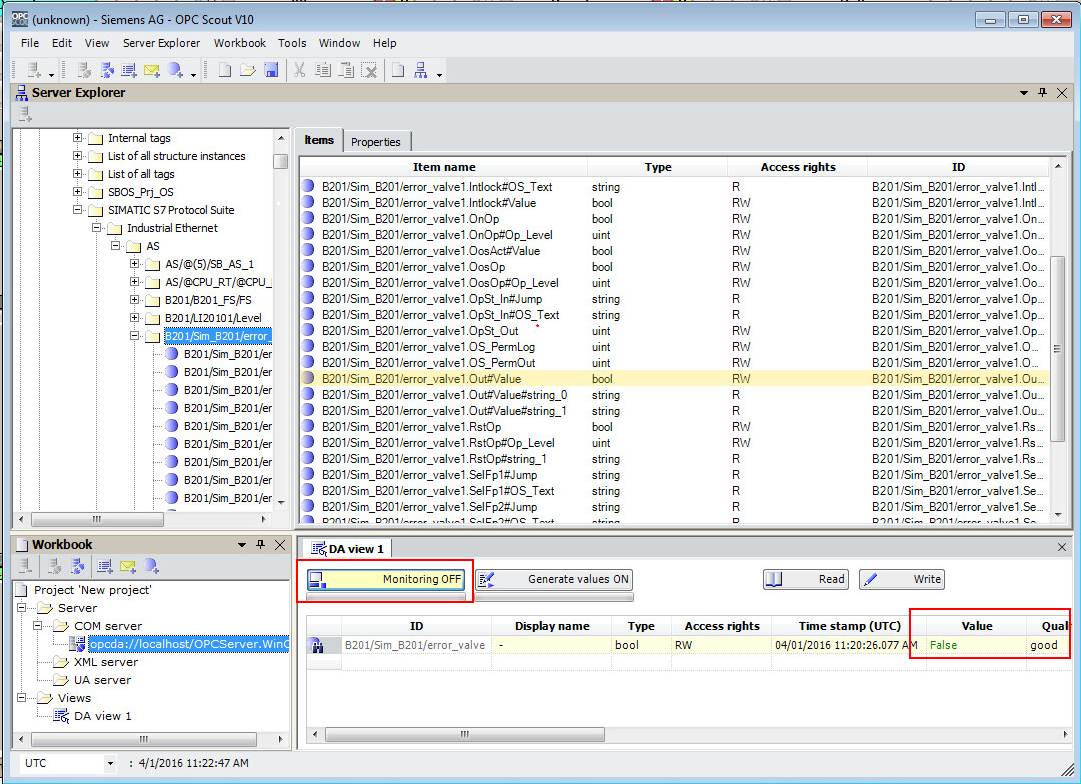
Task: Collapse the SIMATIC S7 Protocol Suite node
Action: 78,210
